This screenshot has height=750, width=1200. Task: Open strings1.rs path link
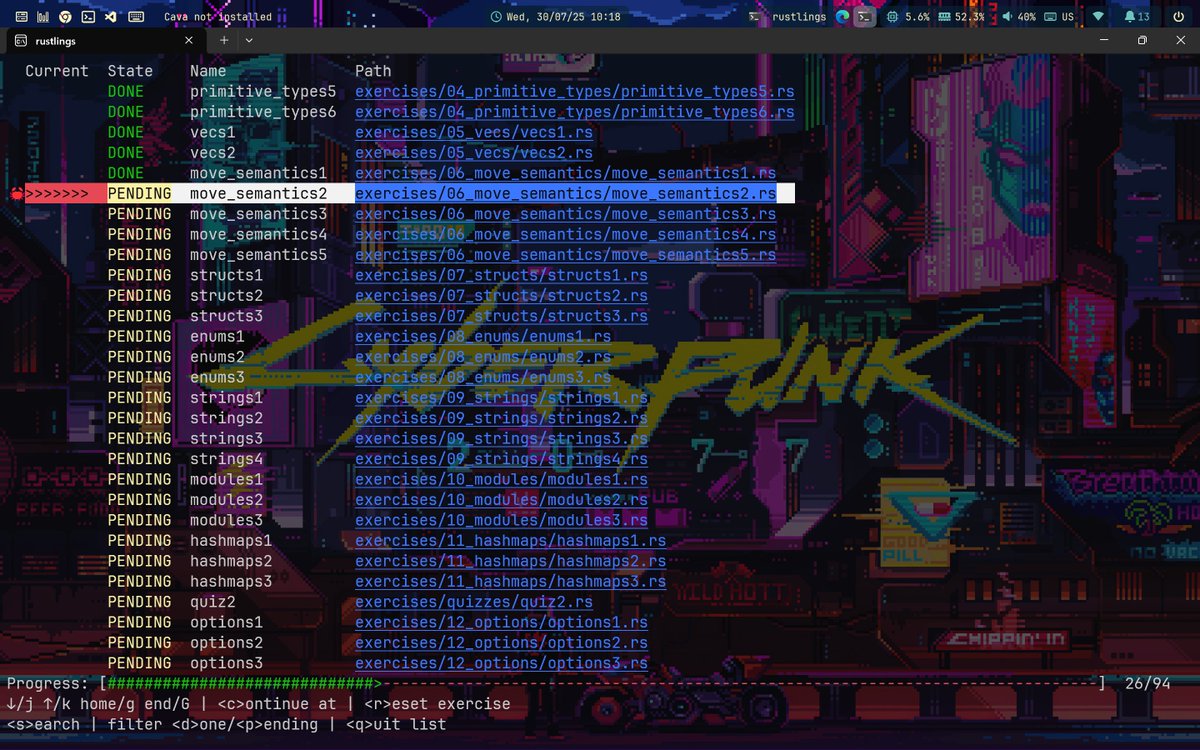[501, 398]
